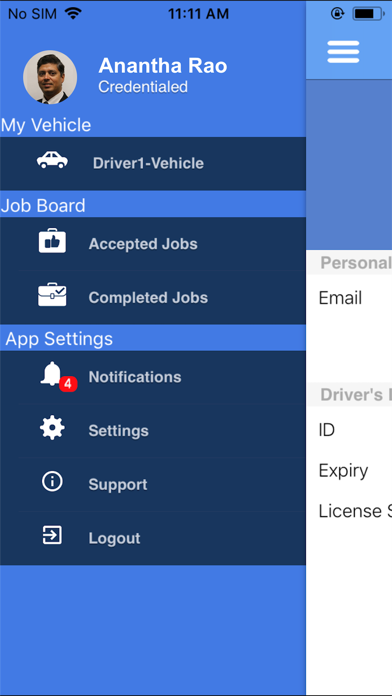Click the checked briefcase Completed Jobs icon

point(52,294)
